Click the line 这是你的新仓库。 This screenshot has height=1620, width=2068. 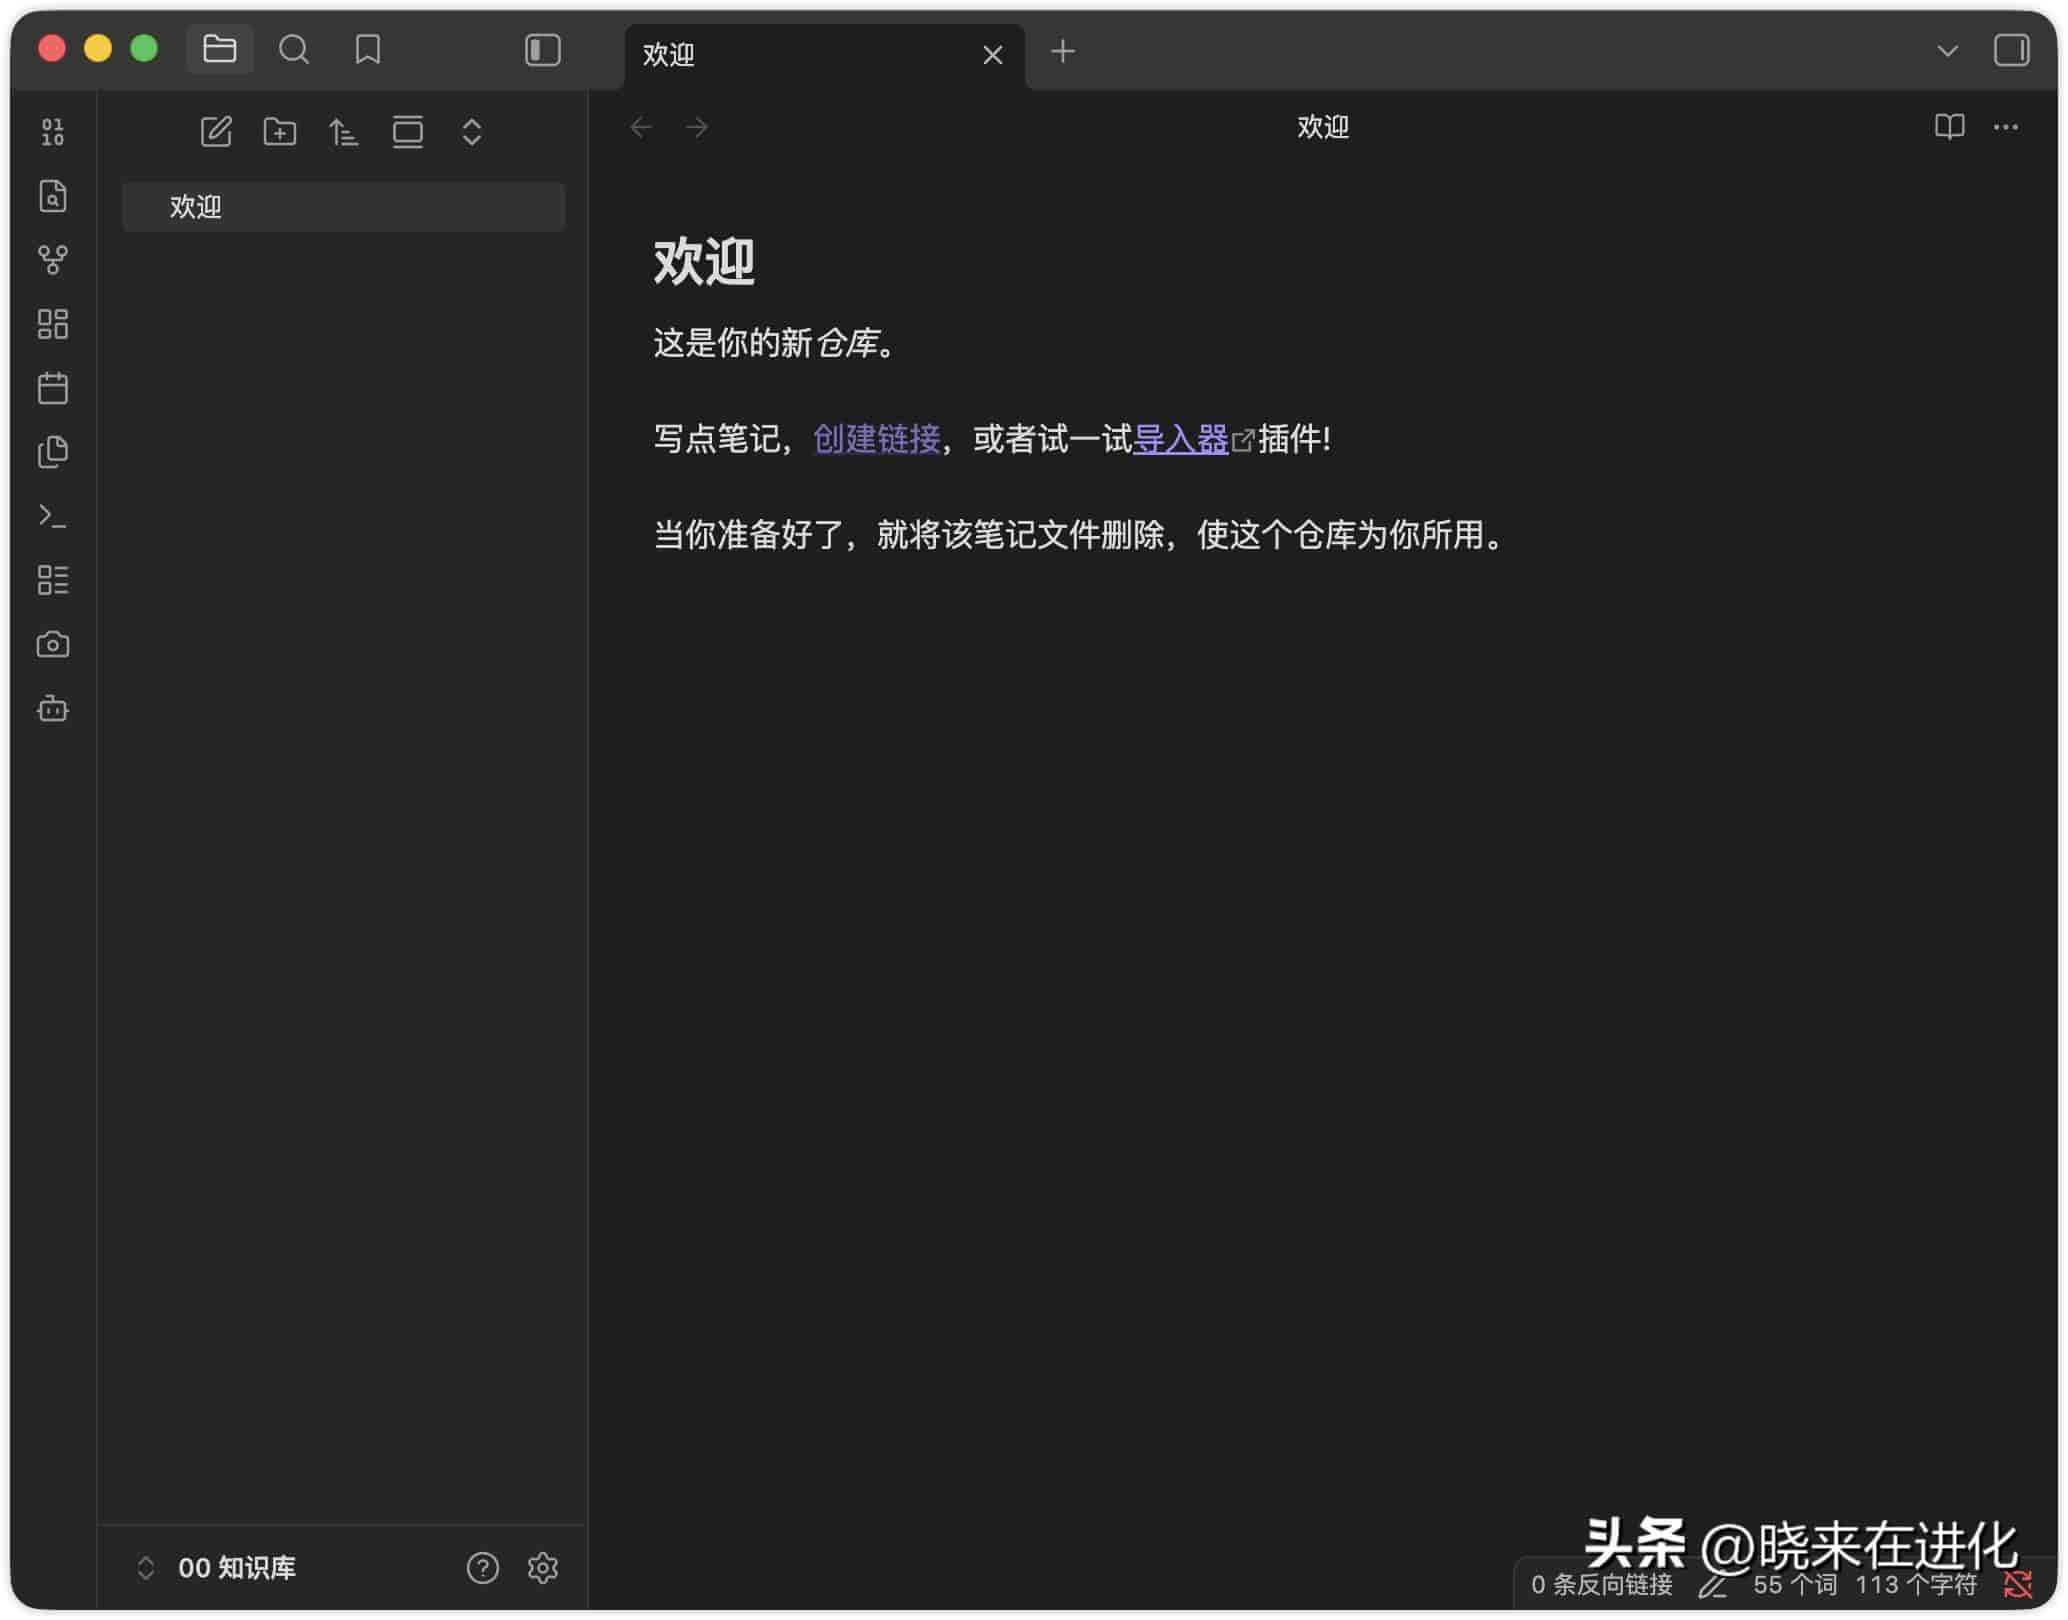point(777,343)
